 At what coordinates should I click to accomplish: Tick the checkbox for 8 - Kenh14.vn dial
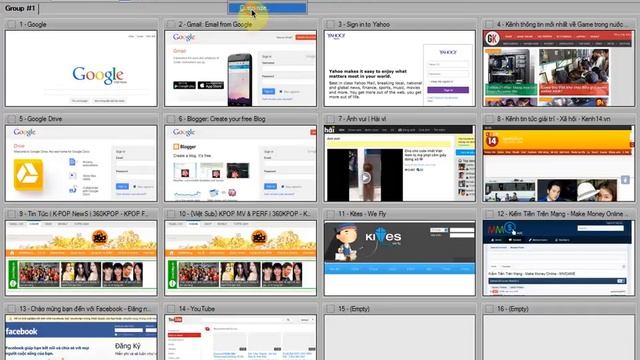pyautogui.click(x=489, y=119)
